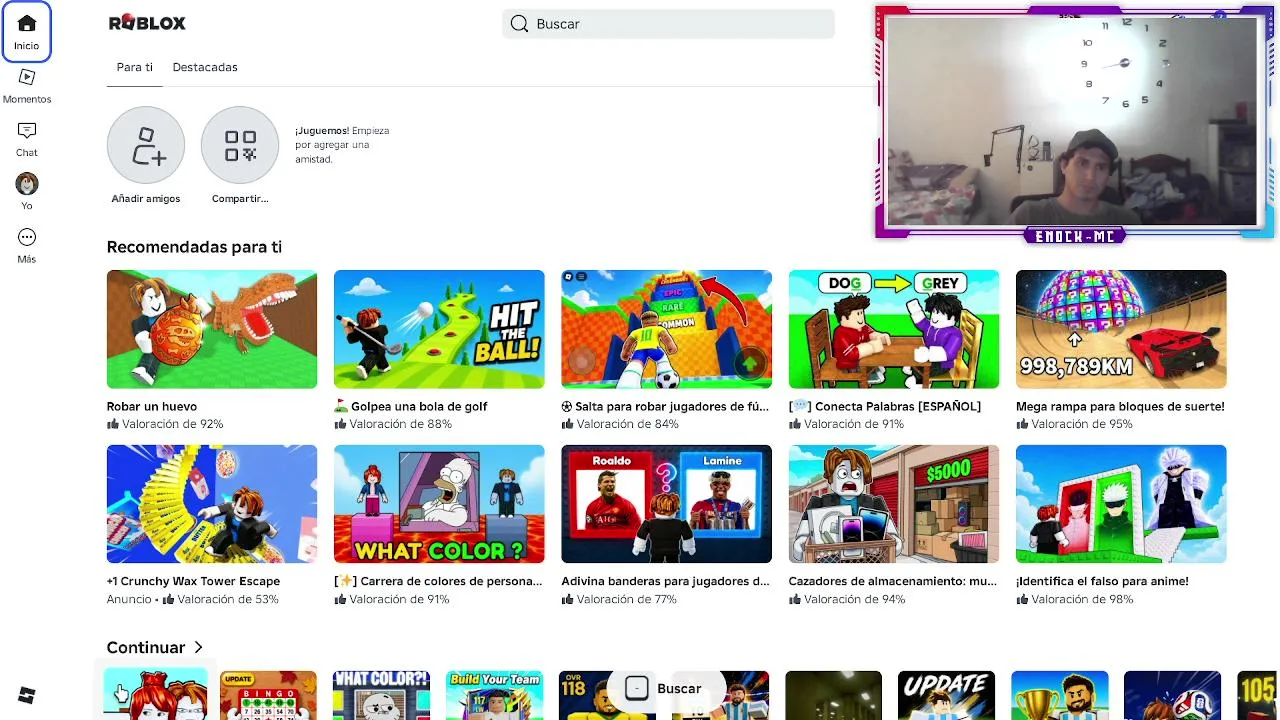Open the Robar un huevo game thumbnail

tap(212, 329)
